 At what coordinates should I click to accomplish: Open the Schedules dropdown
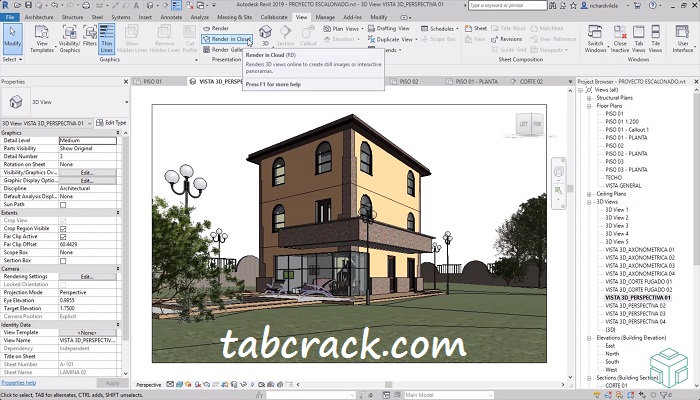coord(439,29)
